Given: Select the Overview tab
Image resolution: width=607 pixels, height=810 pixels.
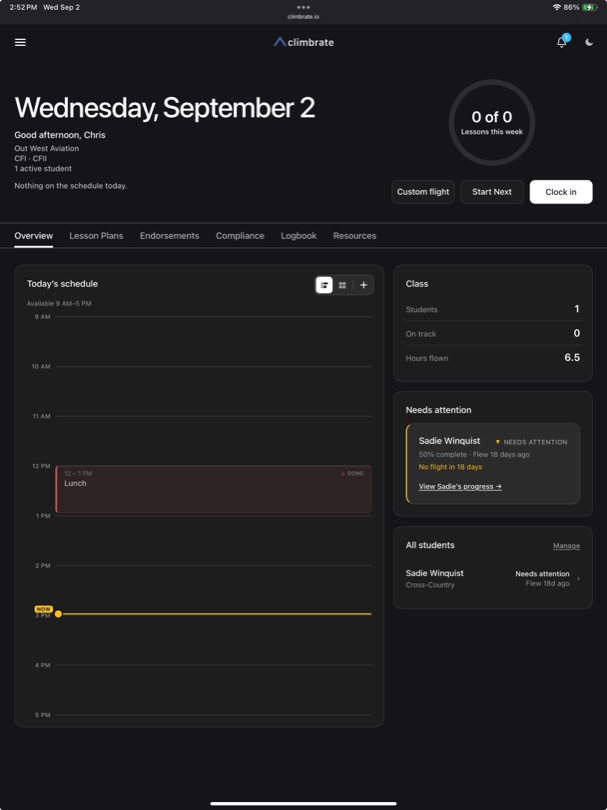Looking at the screenshot, I should coord(34,236).
